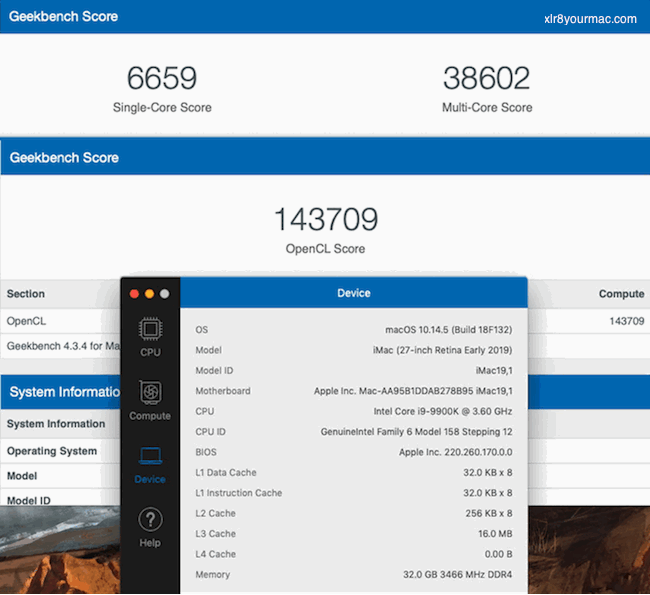The image size is (650, 595).
Task: Click the OpenCL Score value 143709
Action: 326,219
